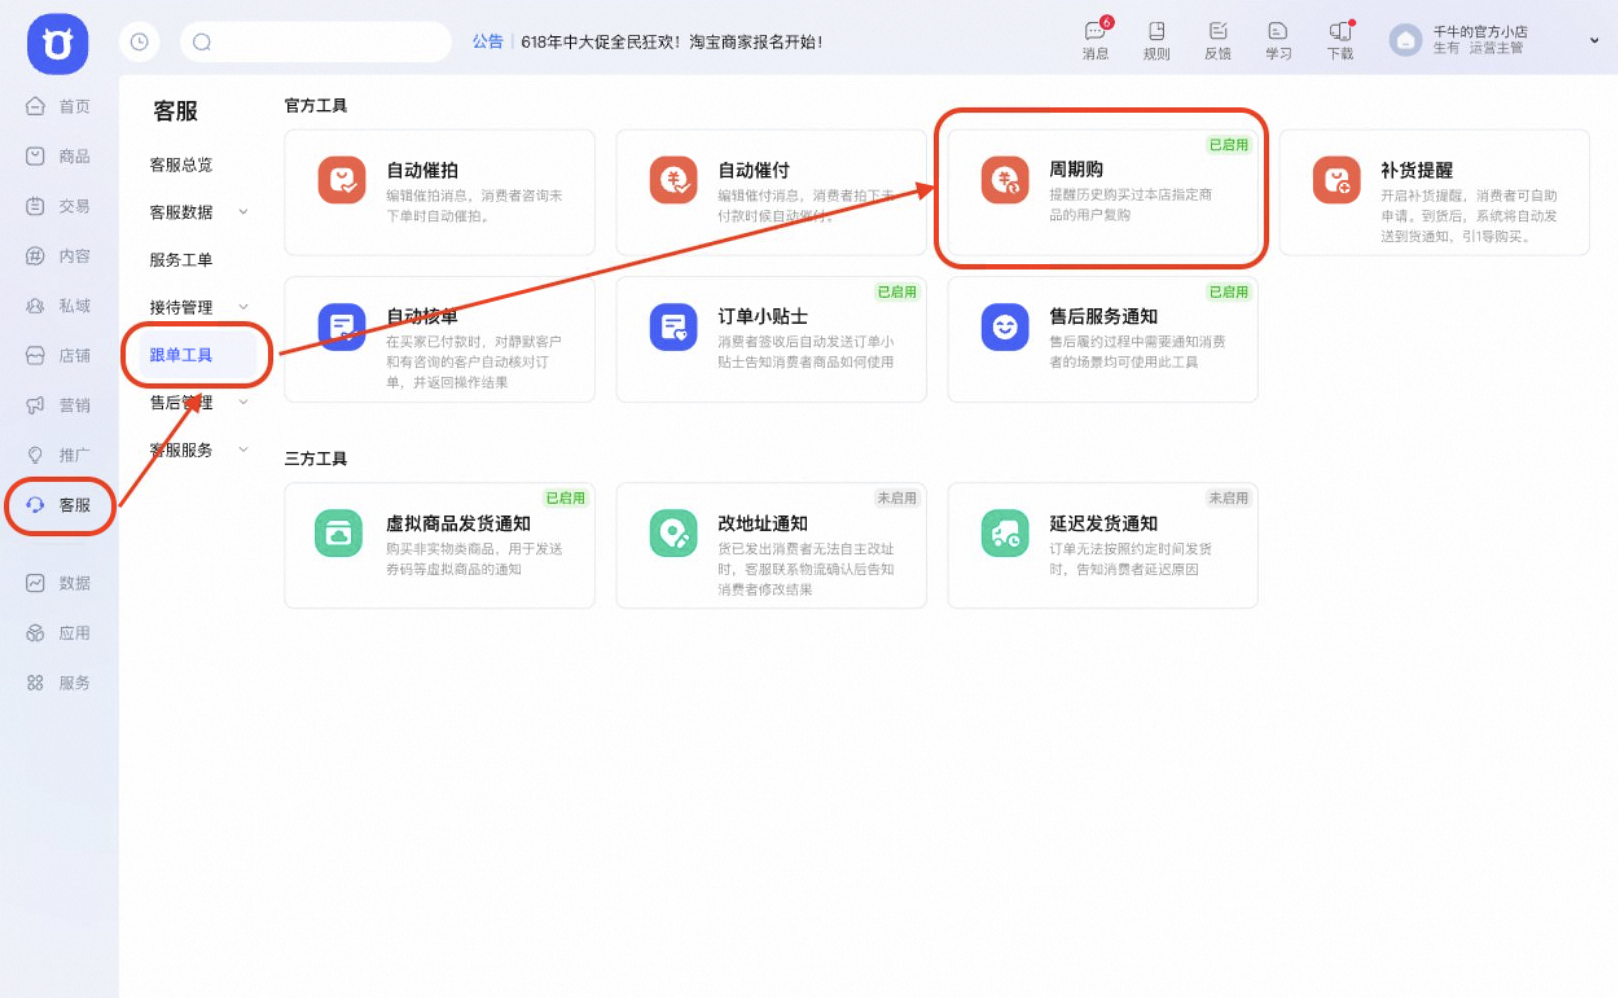Open the 补货提醒 card title
Screen dimensions: 1618x998
coord(1416,171)
